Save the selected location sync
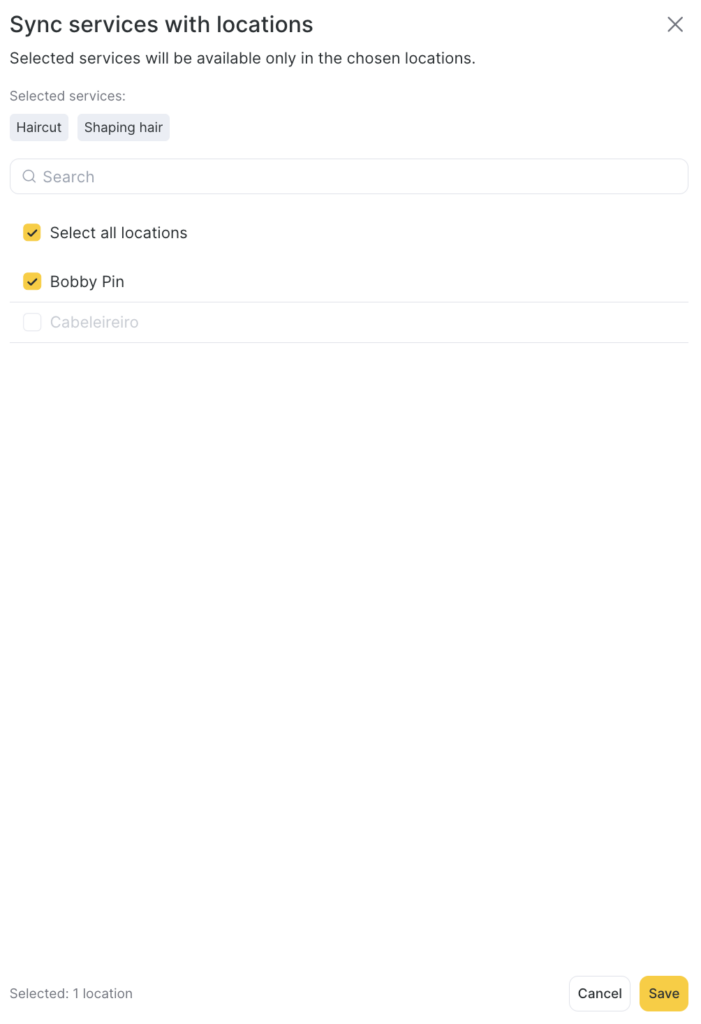The image size is (701, 1024). [663, 993]
